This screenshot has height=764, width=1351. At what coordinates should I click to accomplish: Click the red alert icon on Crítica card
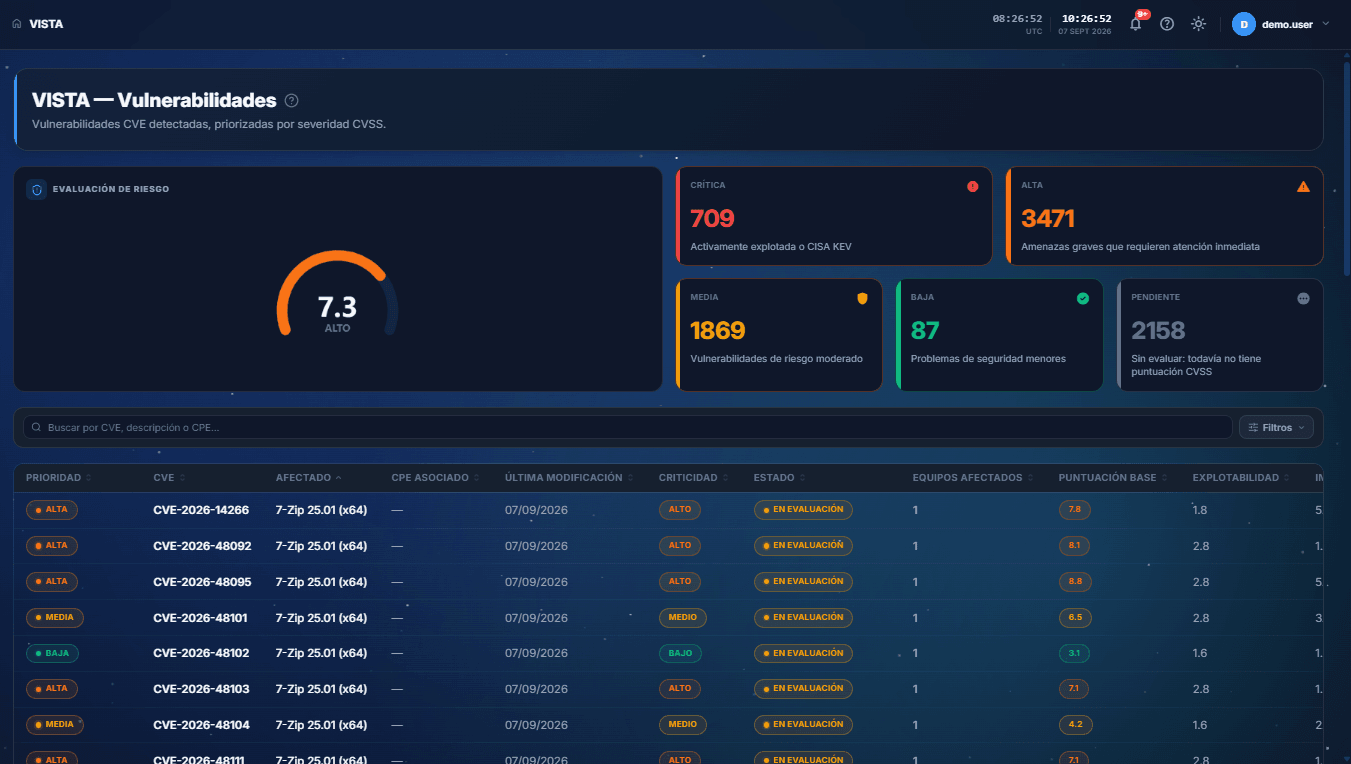point(973,186)
